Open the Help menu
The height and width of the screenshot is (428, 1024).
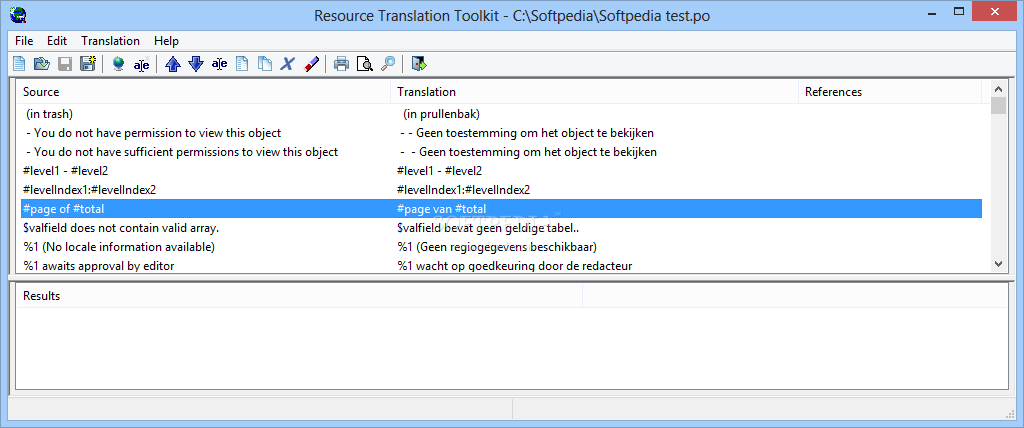coord(167,41)
